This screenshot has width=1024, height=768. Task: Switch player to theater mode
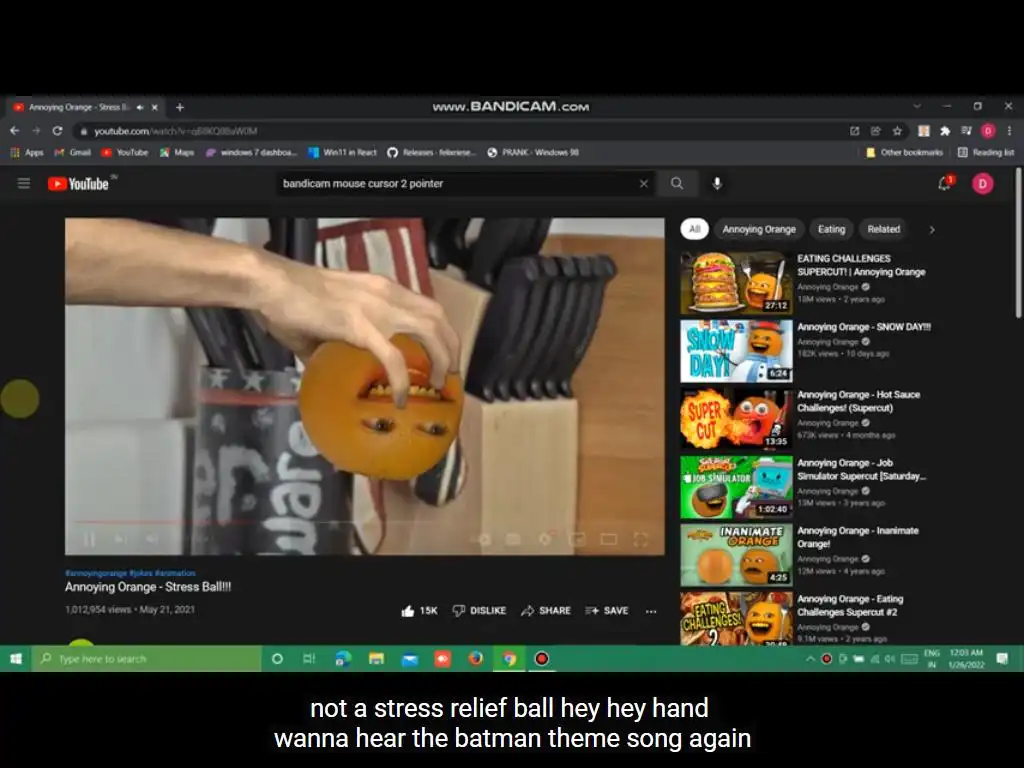point(609,539)
